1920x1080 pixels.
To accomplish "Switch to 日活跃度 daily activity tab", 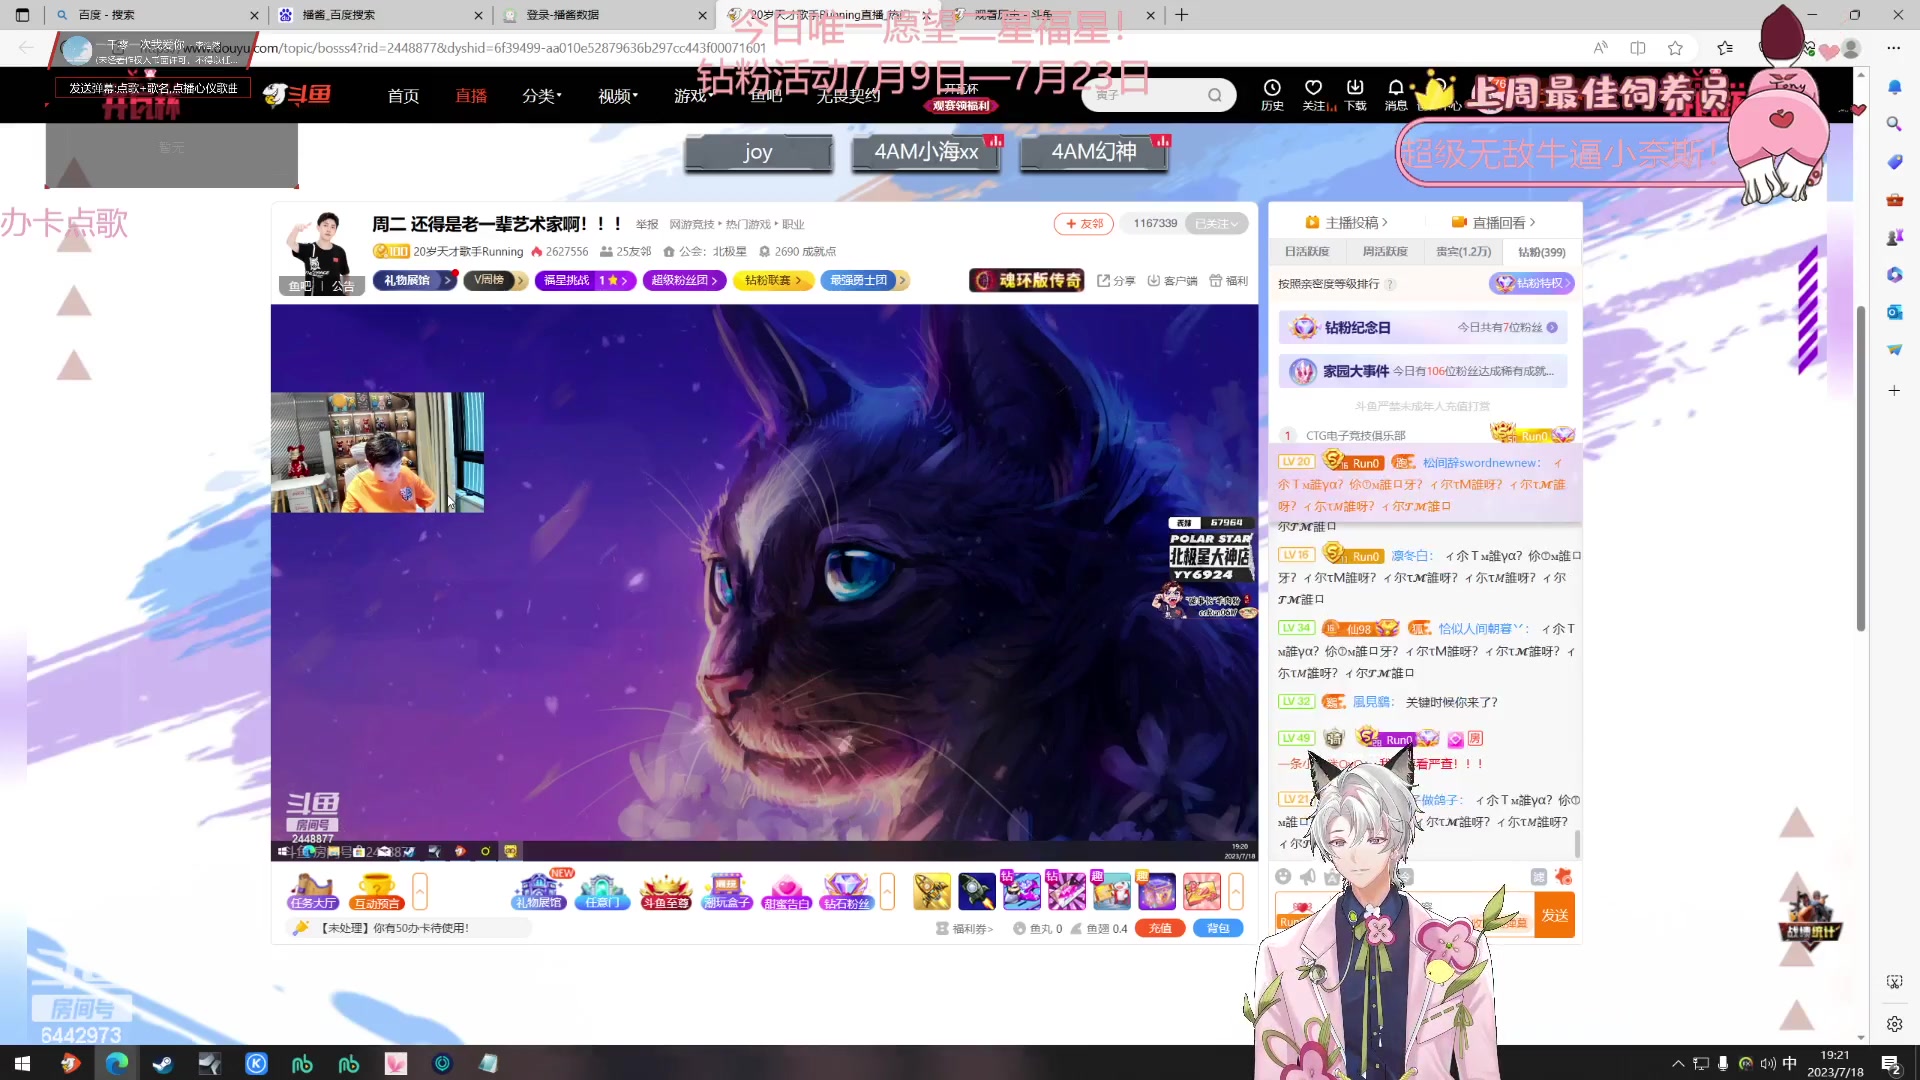I will pos(1307,252).
